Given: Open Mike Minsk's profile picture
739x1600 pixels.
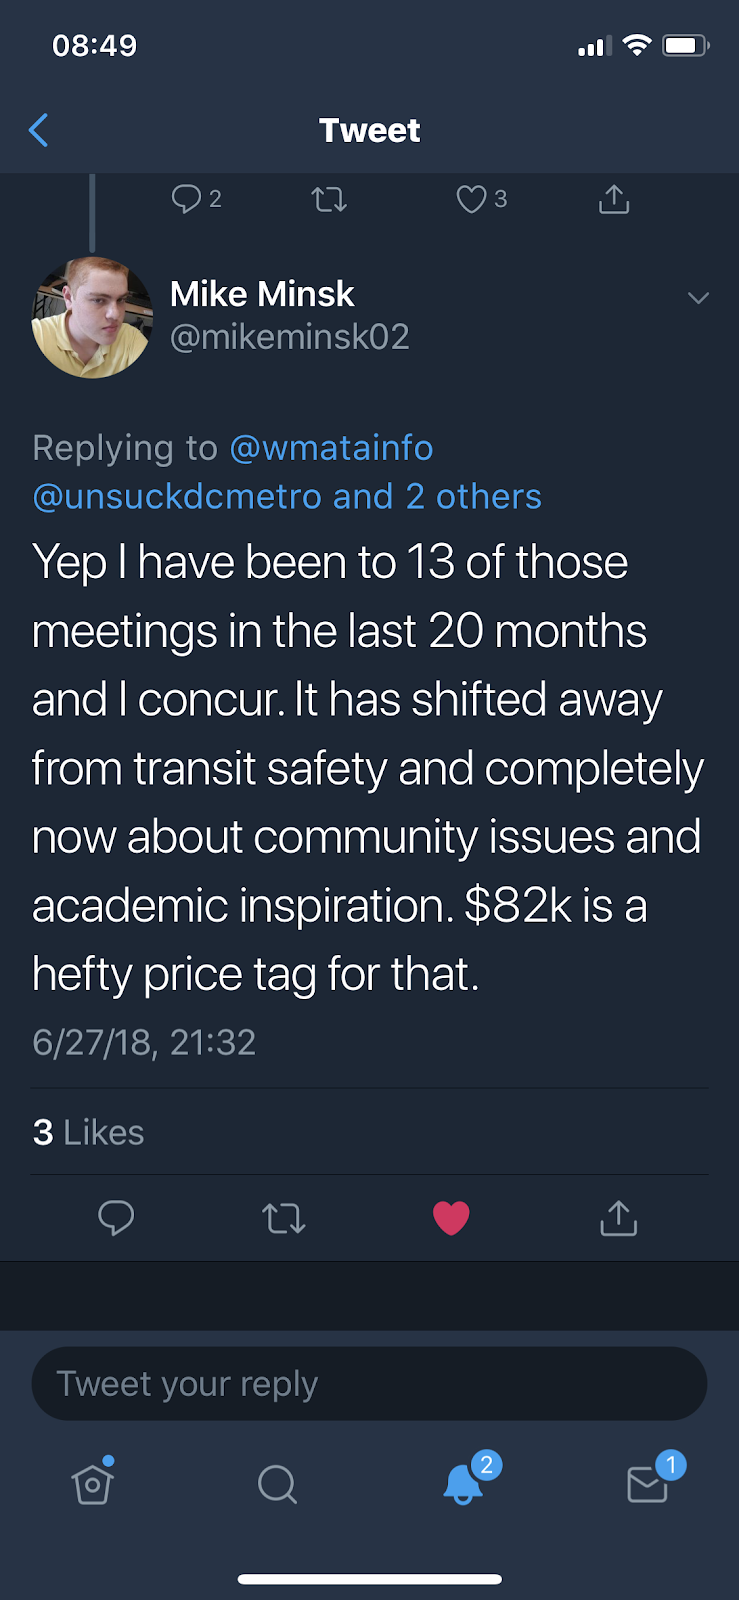Looking at the screenshot, I should [92, 318].
